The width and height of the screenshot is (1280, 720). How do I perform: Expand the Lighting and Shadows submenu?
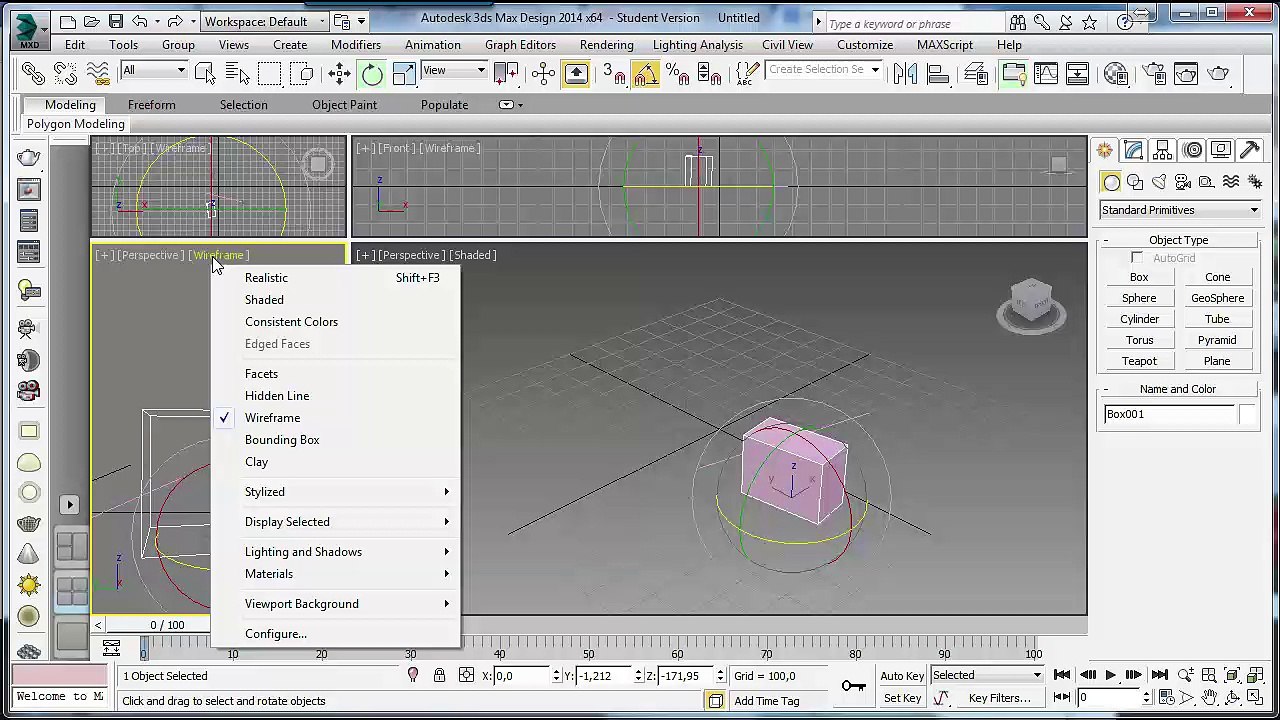(336, 552)
